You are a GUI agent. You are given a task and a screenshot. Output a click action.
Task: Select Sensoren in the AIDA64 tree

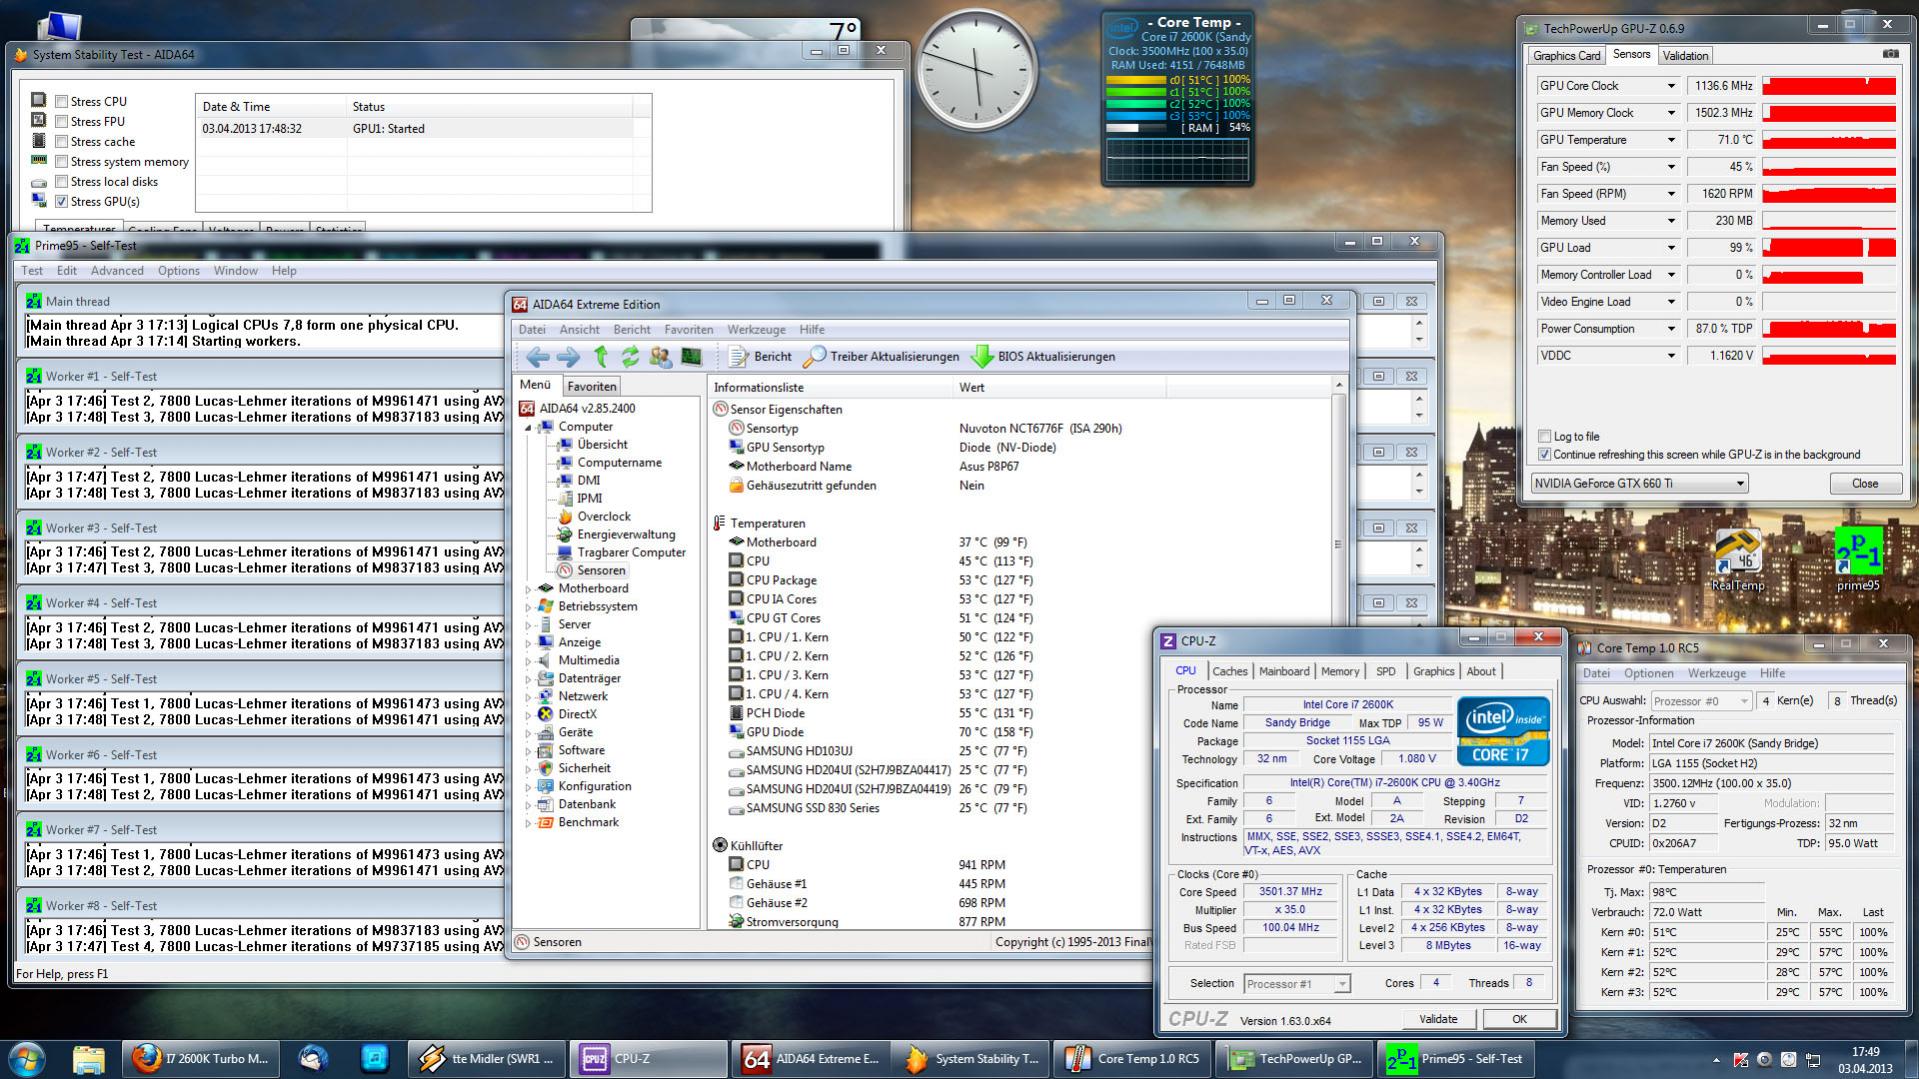coord(600,570)
